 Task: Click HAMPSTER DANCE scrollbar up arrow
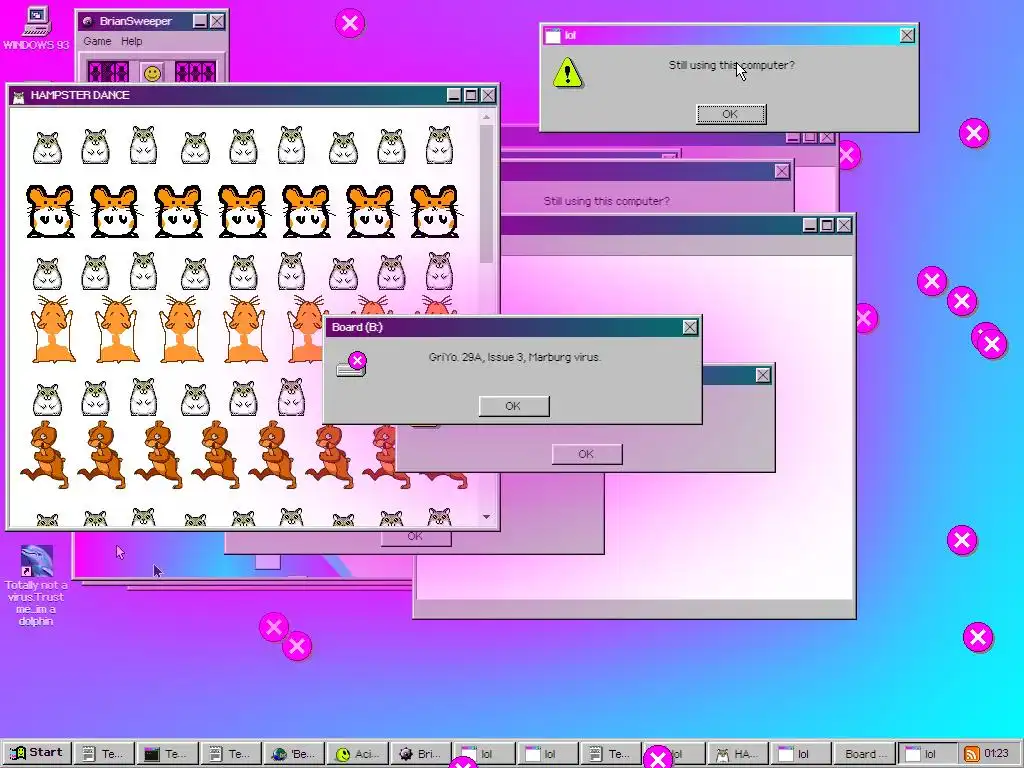pos(486,117)
